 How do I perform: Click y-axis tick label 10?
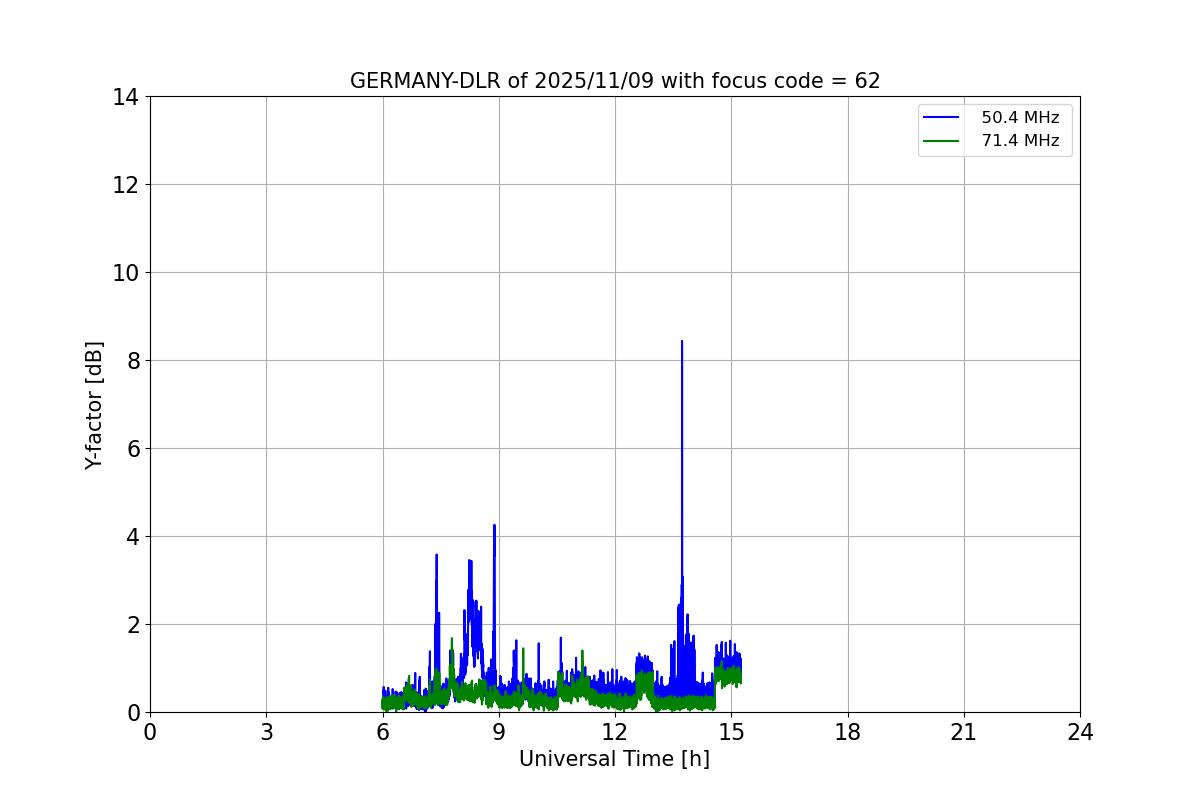coord(126,273)
